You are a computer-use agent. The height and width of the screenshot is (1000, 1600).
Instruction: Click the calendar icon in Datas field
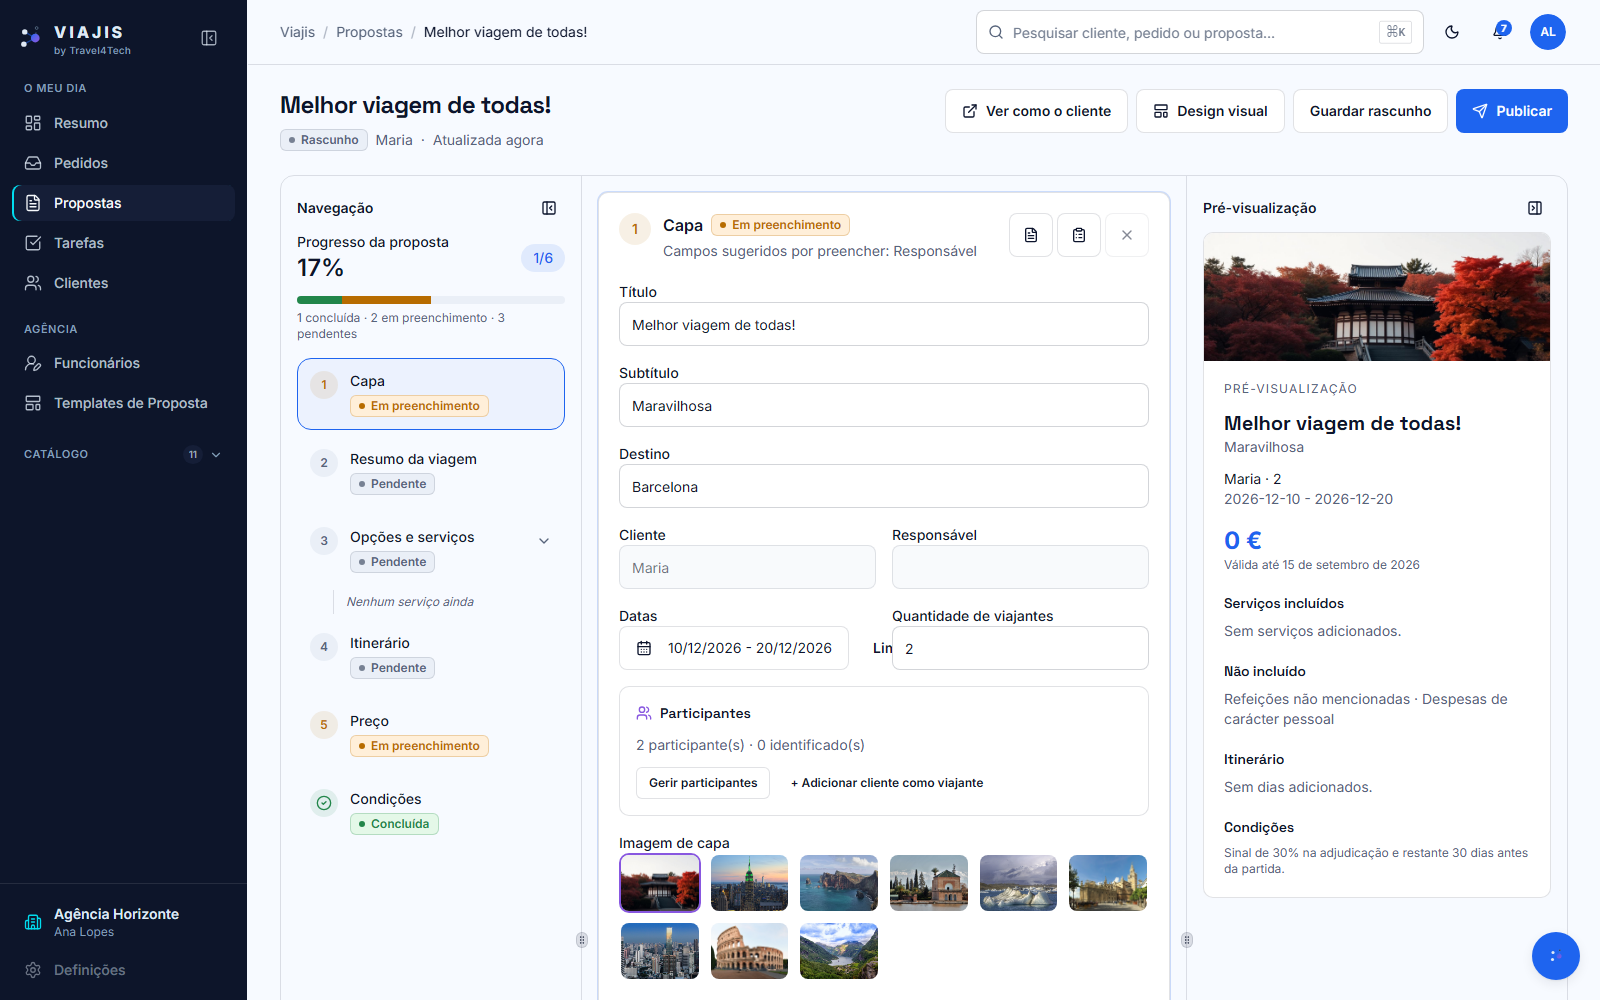(x=644, y=648)
